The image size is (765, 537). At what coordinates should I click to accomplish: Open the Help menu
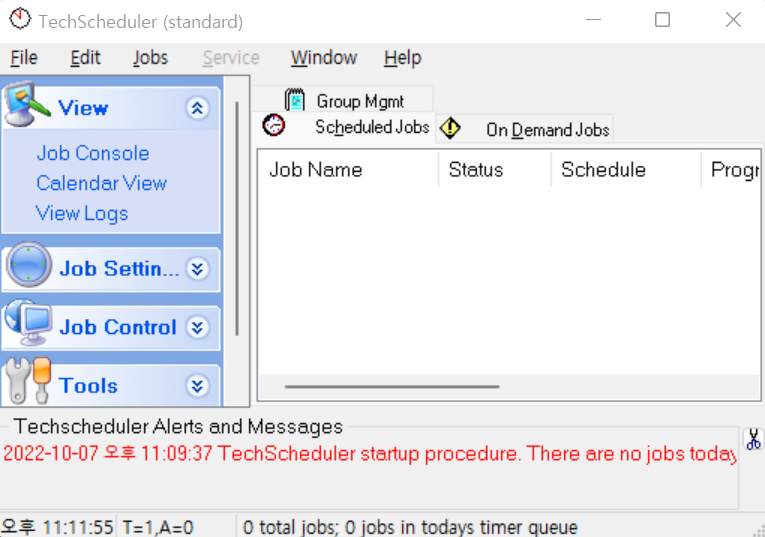[403, 58]
